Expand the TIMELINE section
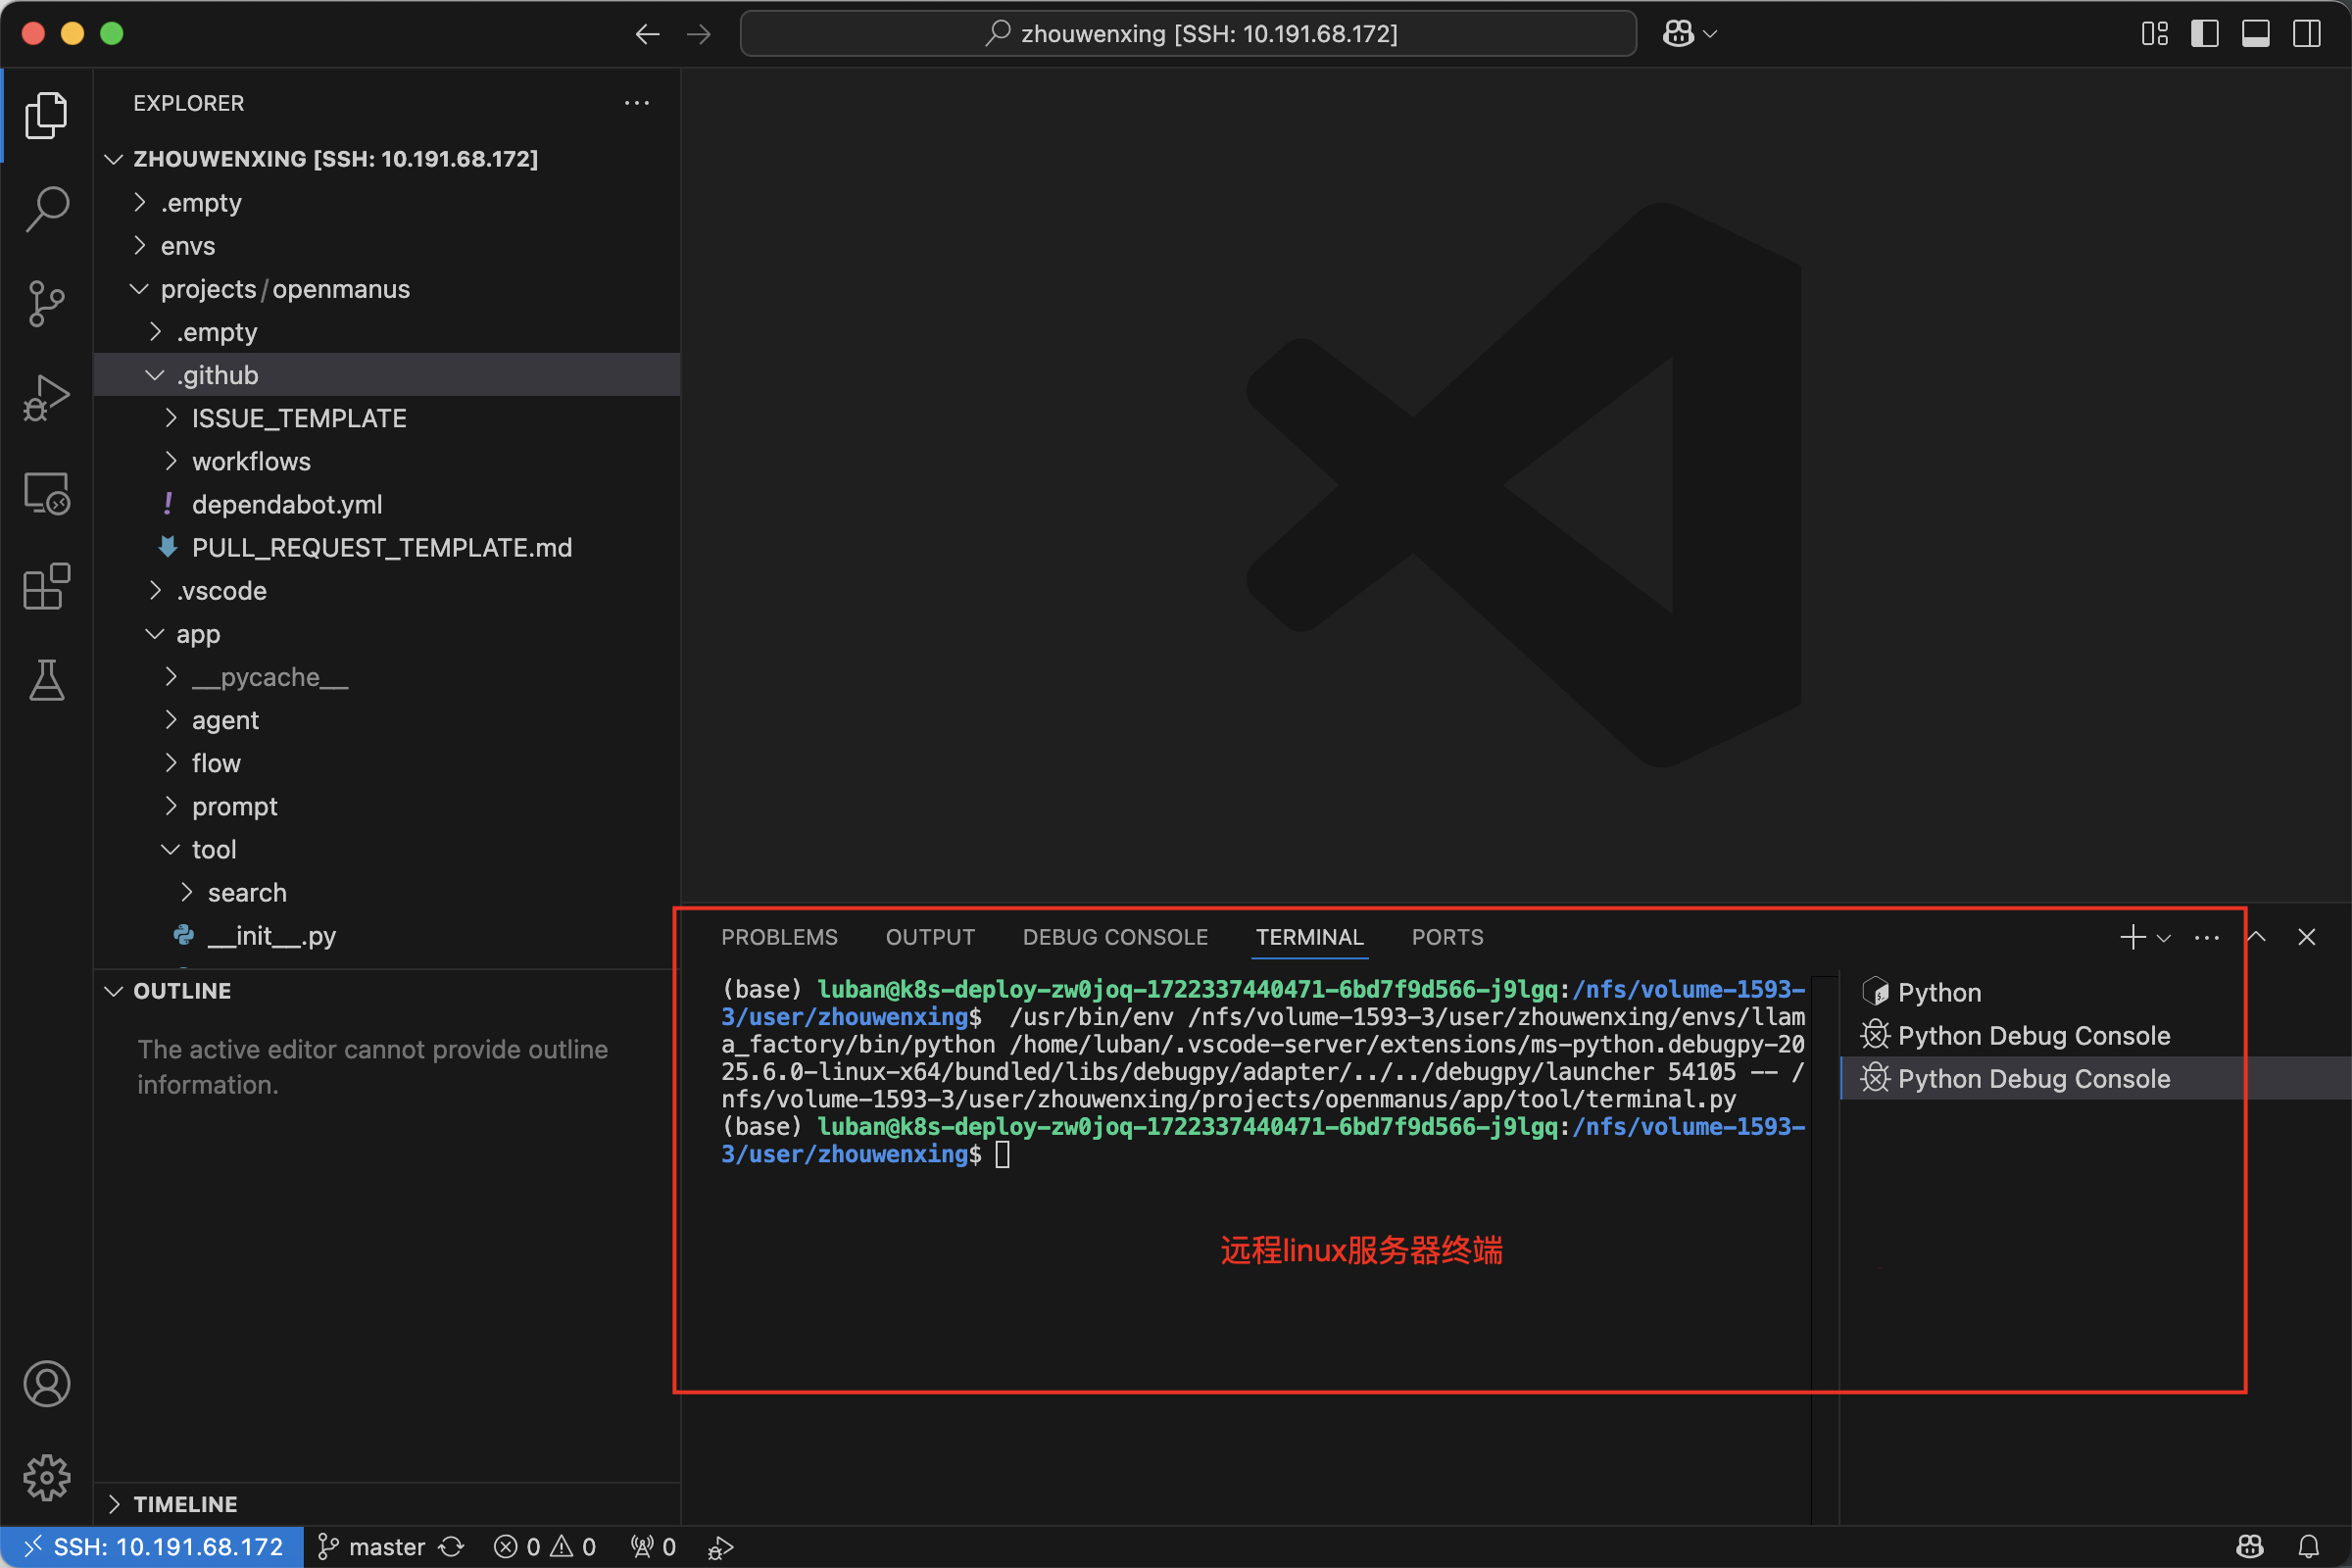Image resolution: width=2352 pixels, height=1568 pixels. (387, 1504)
